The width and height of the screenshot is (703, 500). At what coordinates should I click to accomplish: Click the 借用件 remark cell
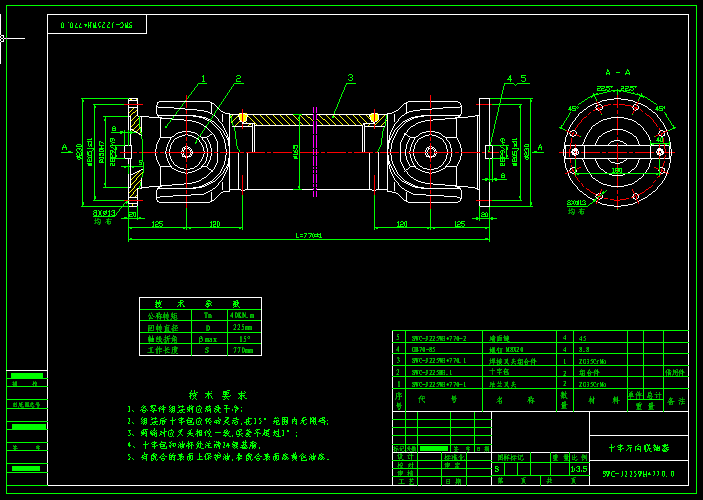[675, 372]
